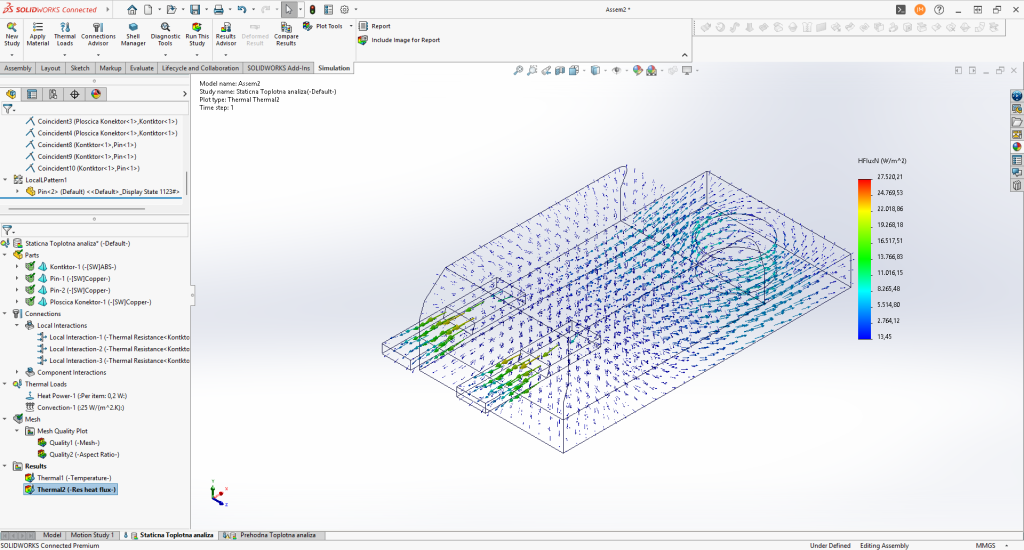Open the Run This Study dropdown arrow
This screenshot has width=1024, height=550.
[x=197, y=55]
